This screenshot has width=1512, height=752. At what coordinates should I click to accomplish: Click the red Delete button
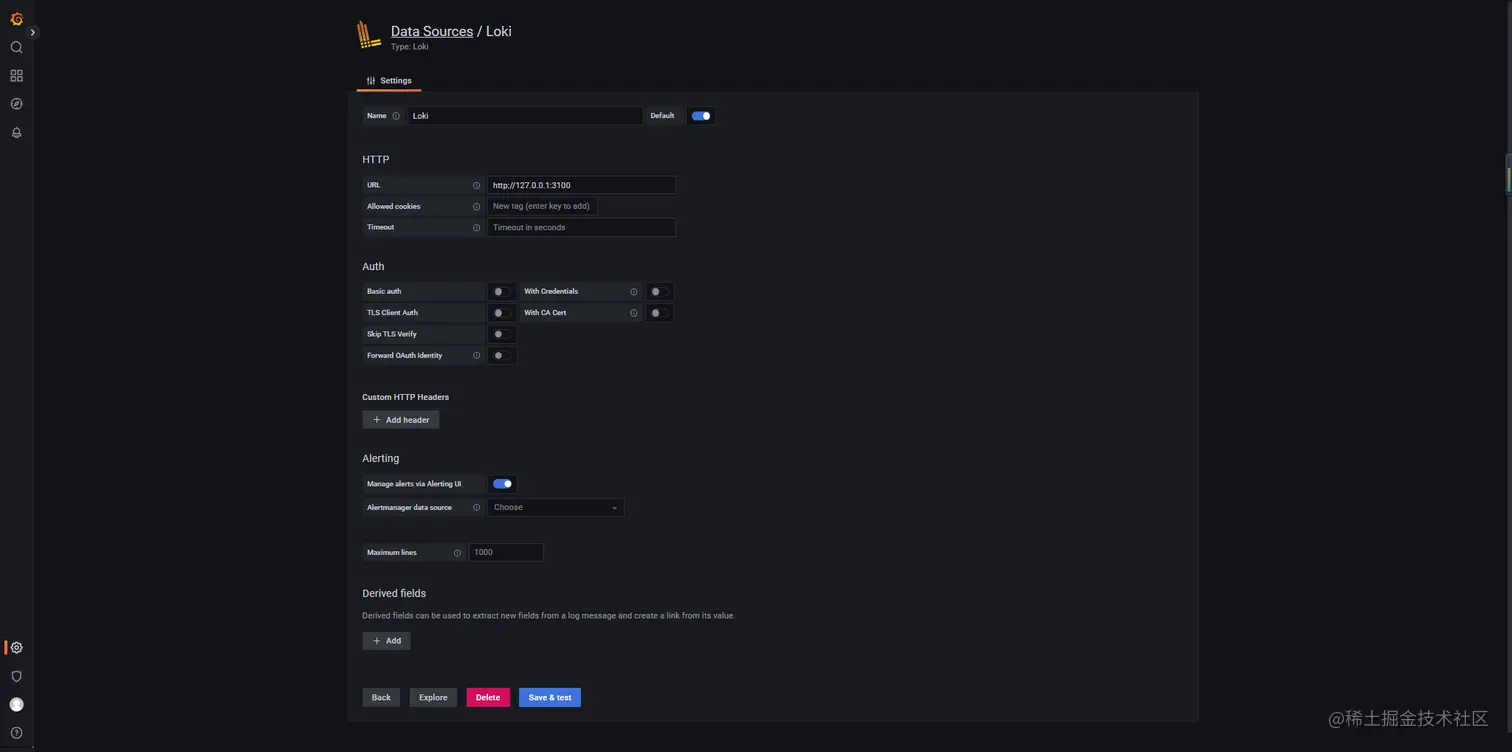pyautogui.click(x=488, y=698)
